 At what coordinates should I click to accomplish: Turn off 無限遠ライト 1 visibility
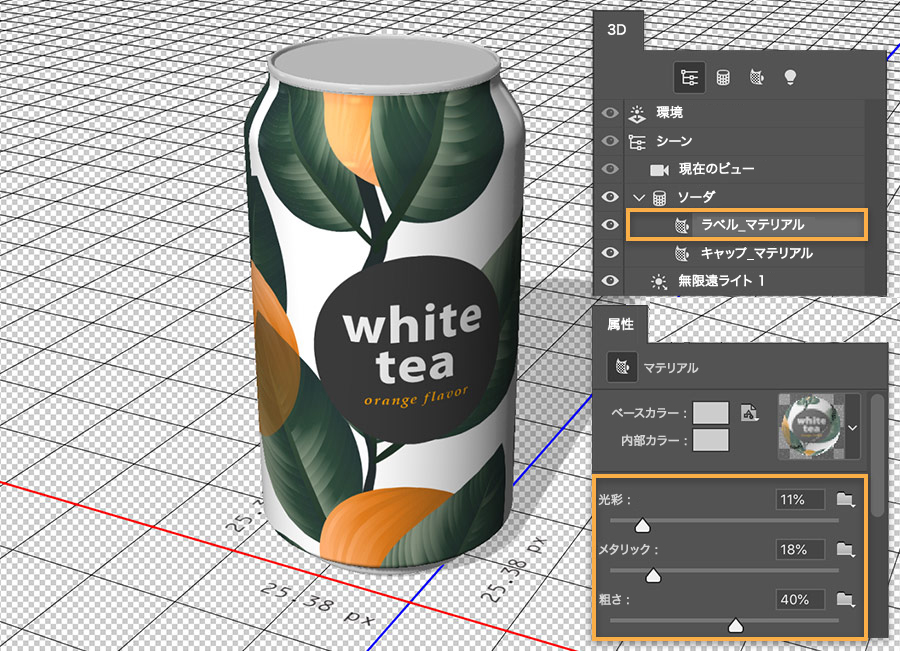pyautogui.click(x=610, y=281)
